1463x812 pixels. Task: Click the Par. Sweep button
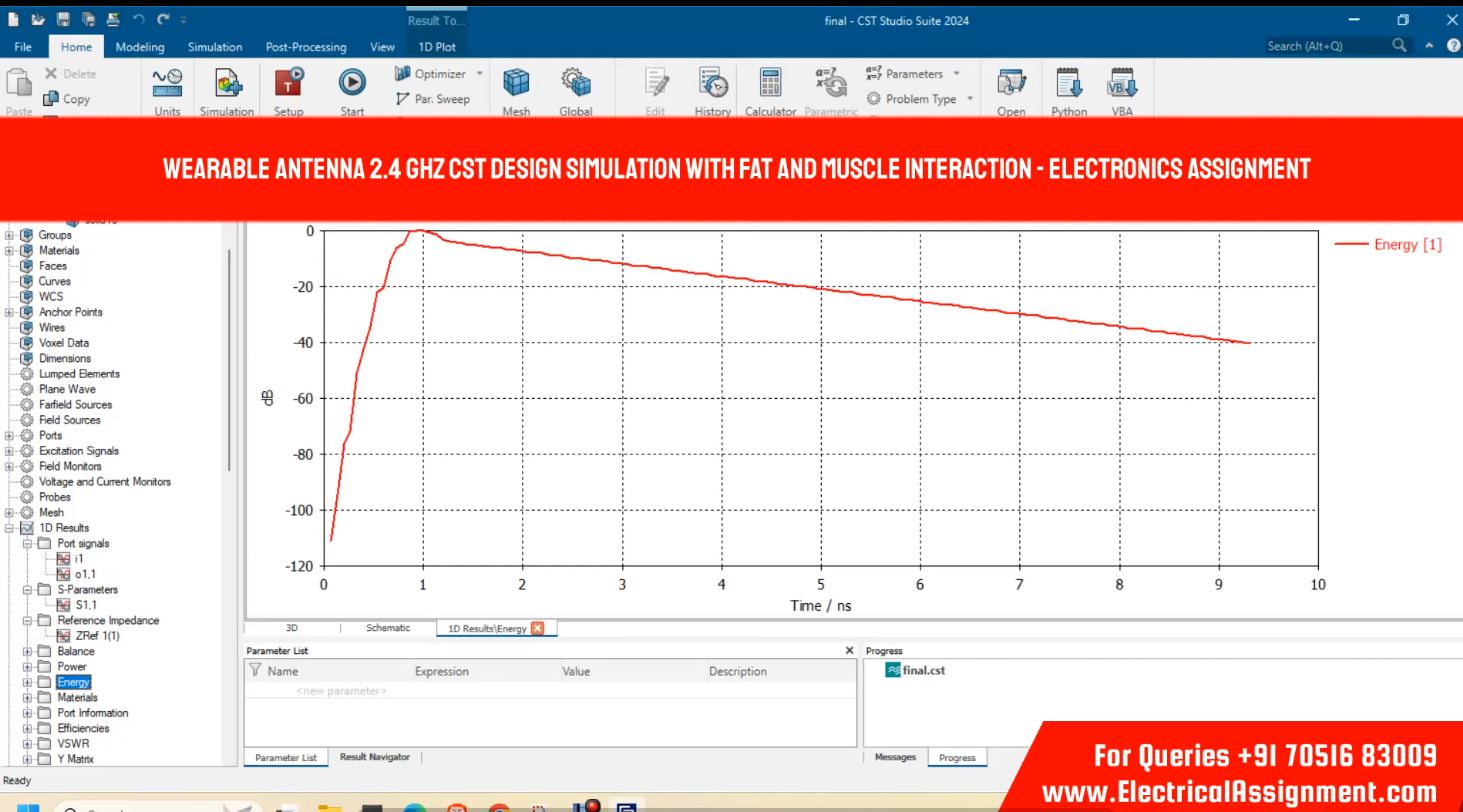coord(432,99)
